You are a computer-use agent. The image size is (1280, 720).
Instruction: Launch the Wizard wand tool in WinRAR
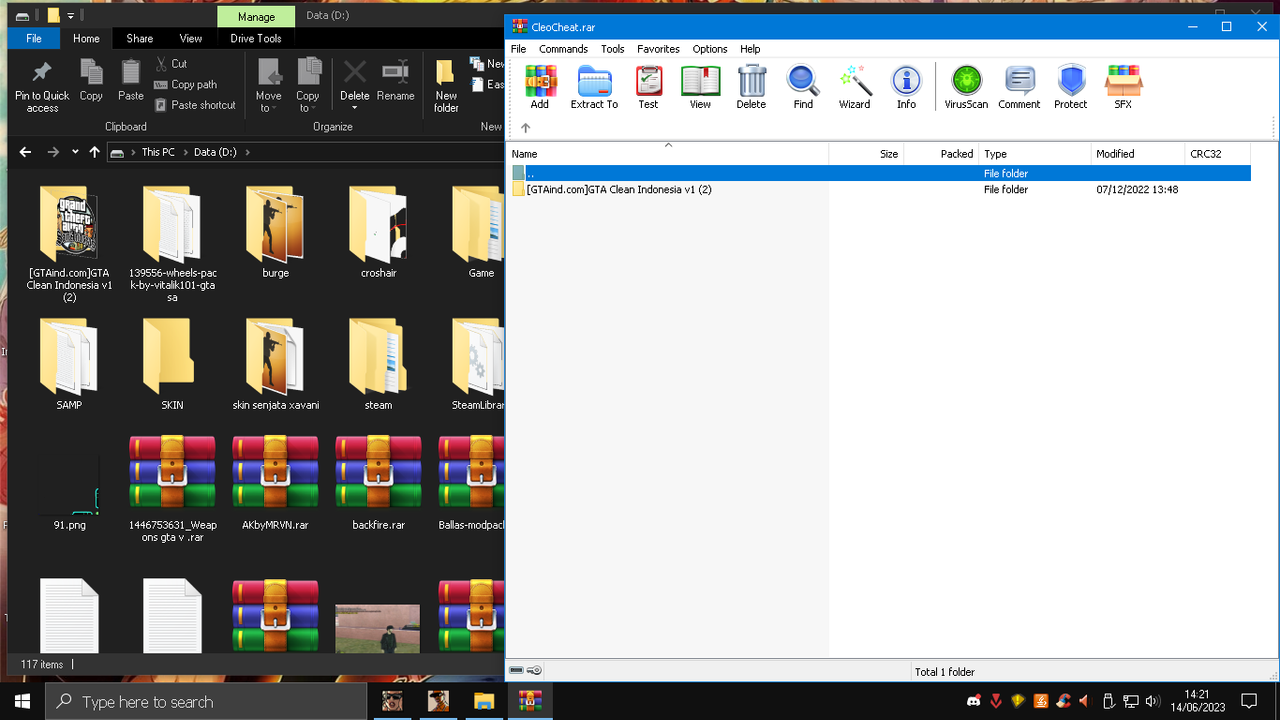(855, 87)
